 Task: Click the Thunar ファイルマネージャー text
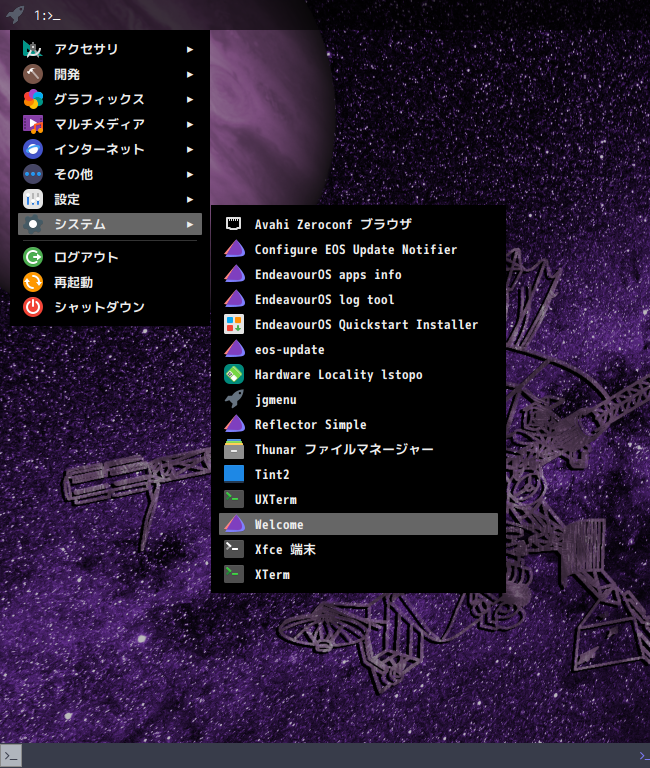tap(344, 450)
